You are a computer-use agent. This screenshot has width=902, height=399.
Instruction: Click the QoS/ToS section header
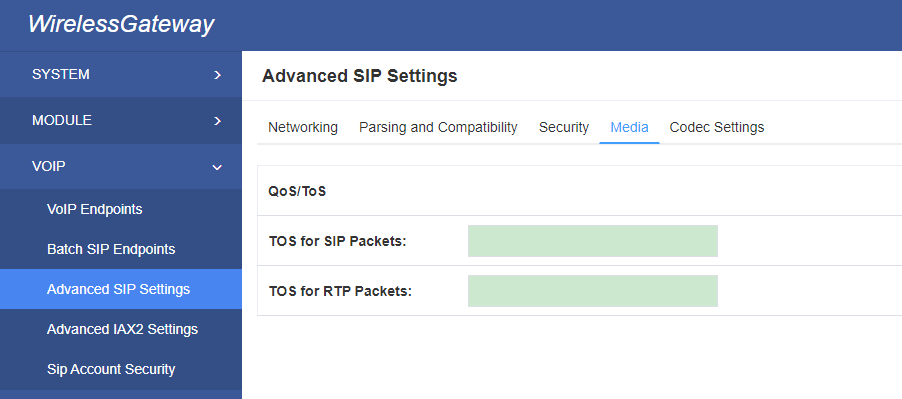(x=297, y=191)
